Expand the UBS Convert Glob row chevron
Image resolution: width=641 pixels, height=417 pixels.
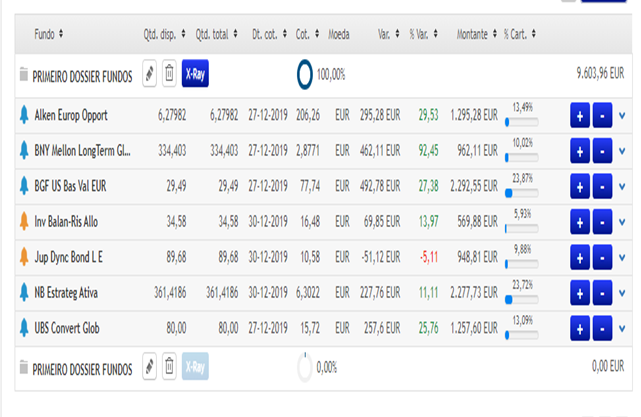[x=622, y=326]
